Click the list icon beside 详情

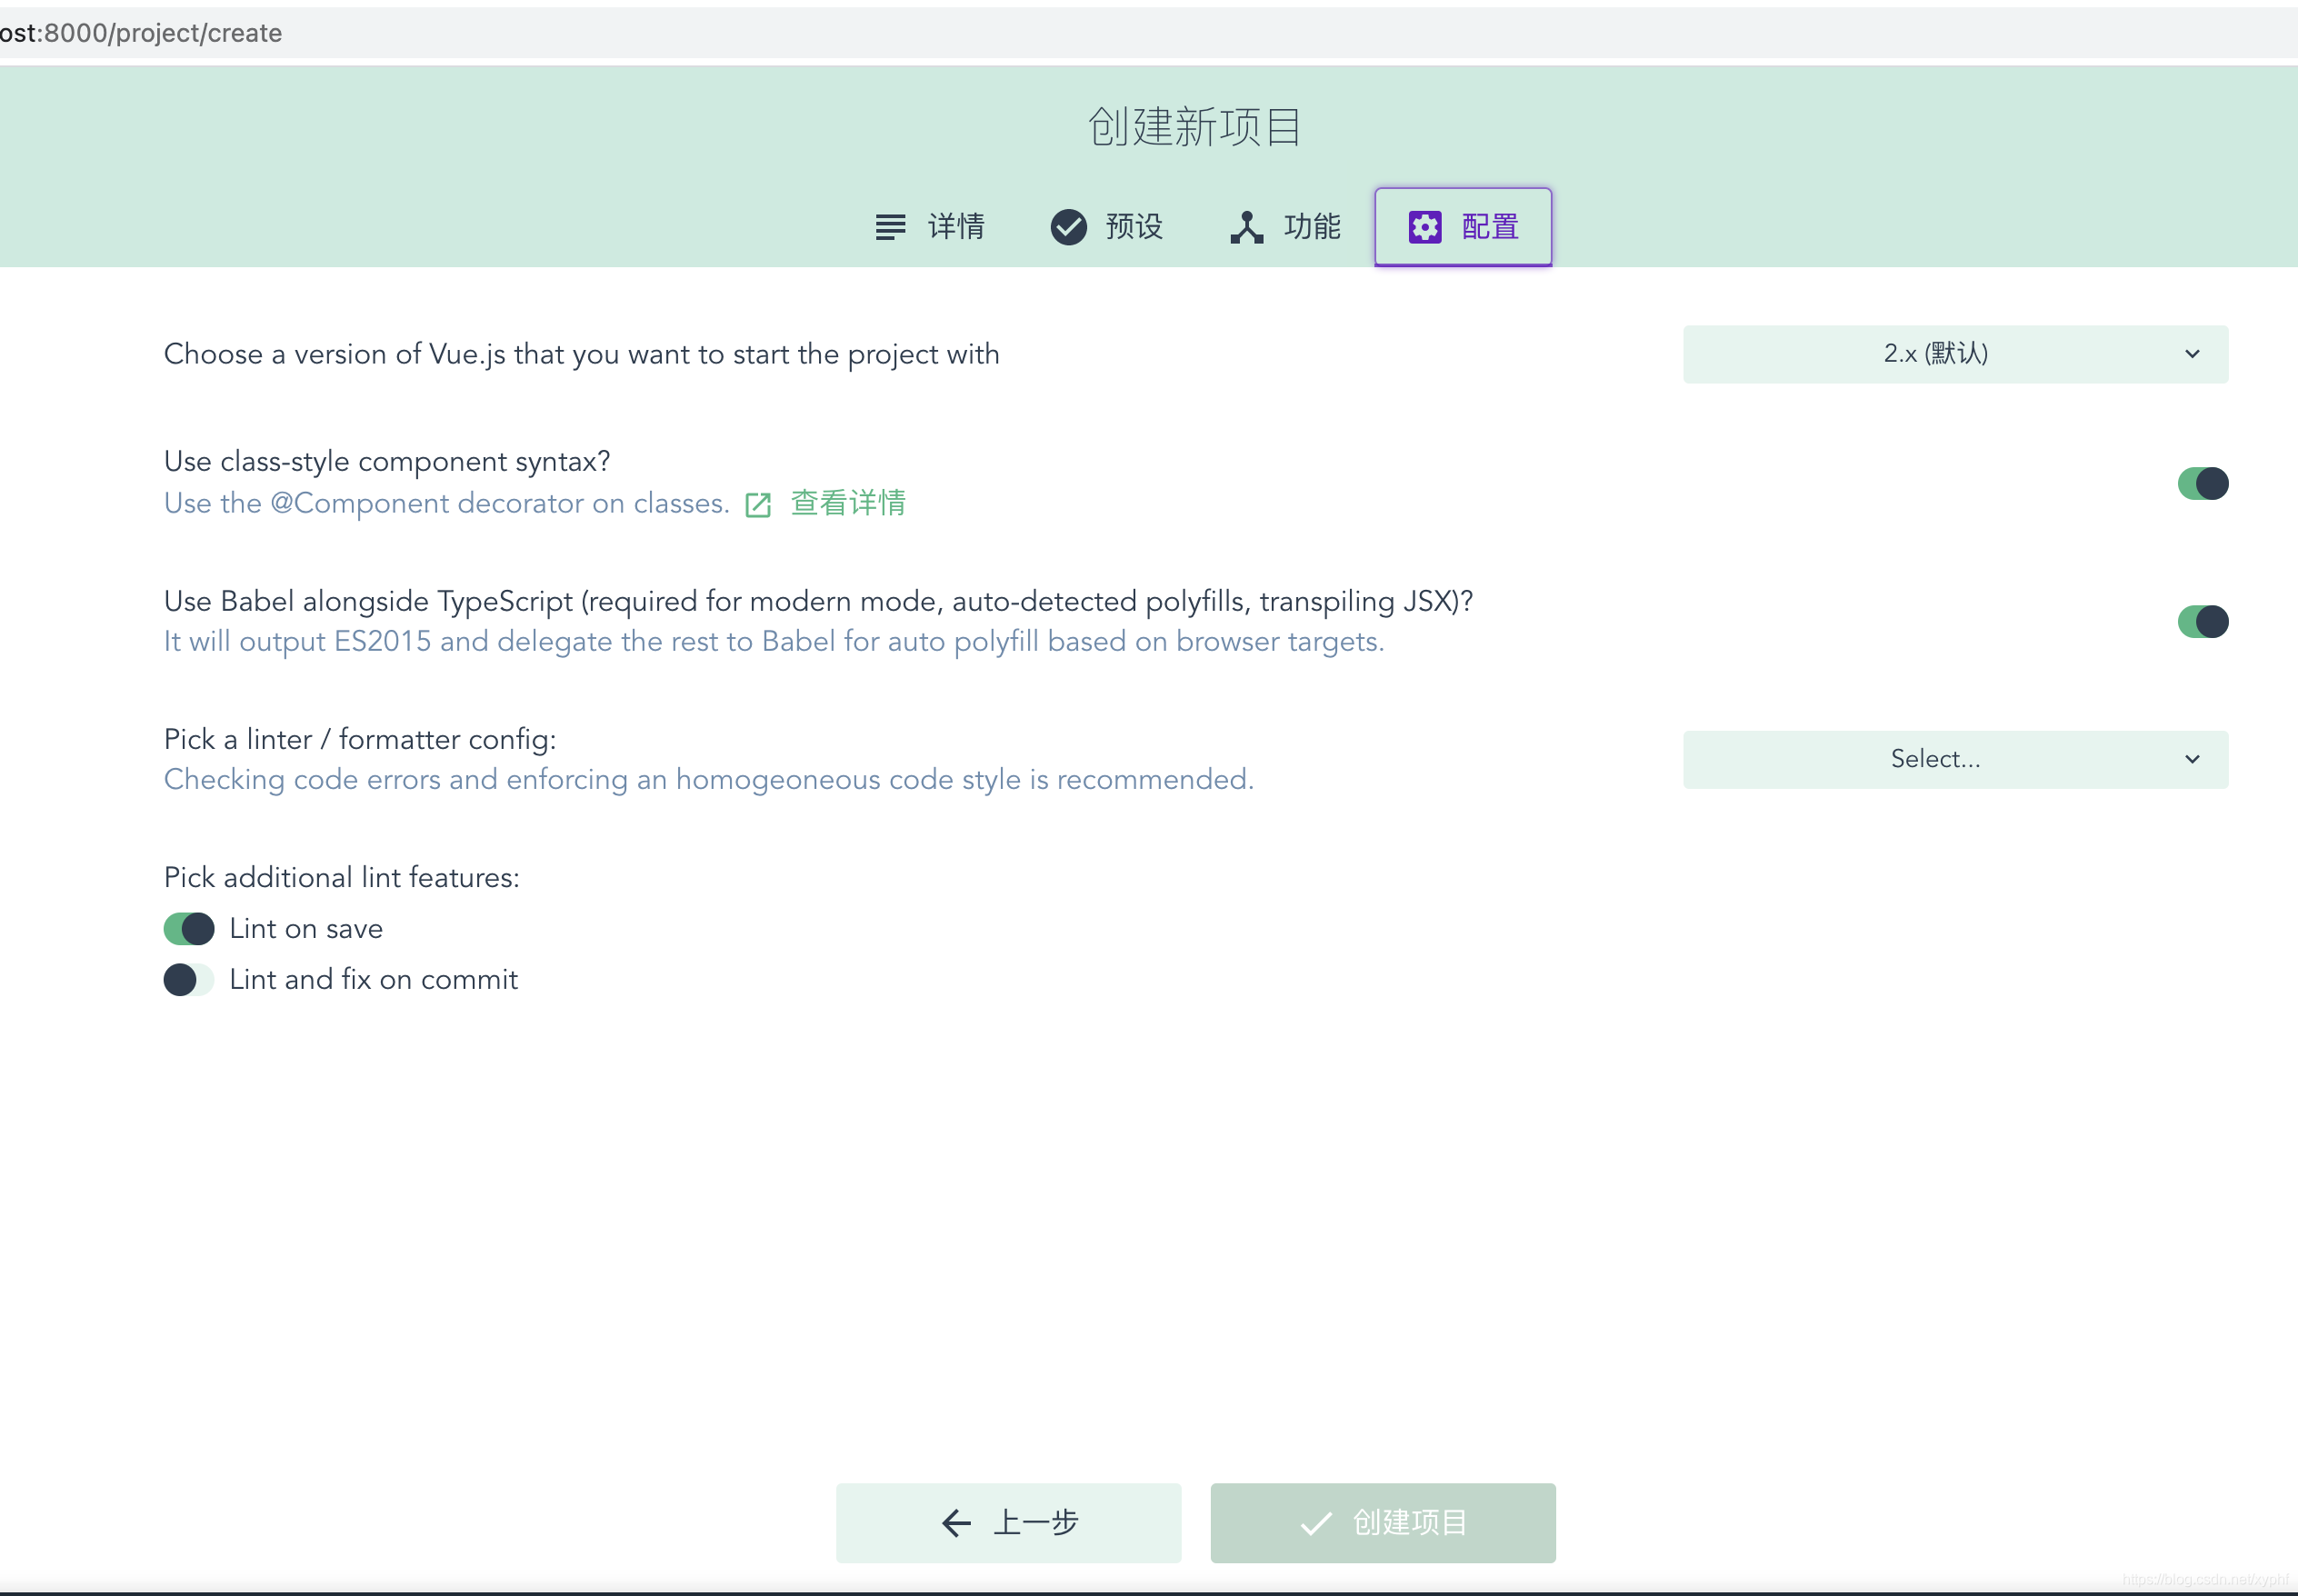pyautogui.click(x=890, y=227)
